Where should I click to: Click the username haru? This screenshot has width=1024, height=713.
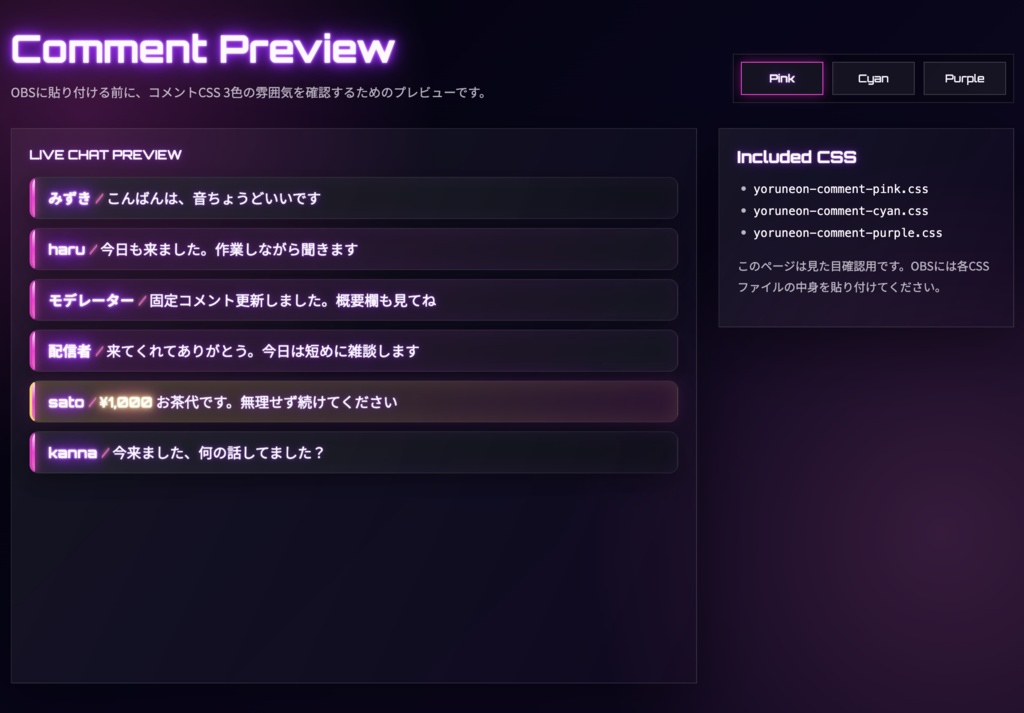pyautogui.click(x=67, y=249)
